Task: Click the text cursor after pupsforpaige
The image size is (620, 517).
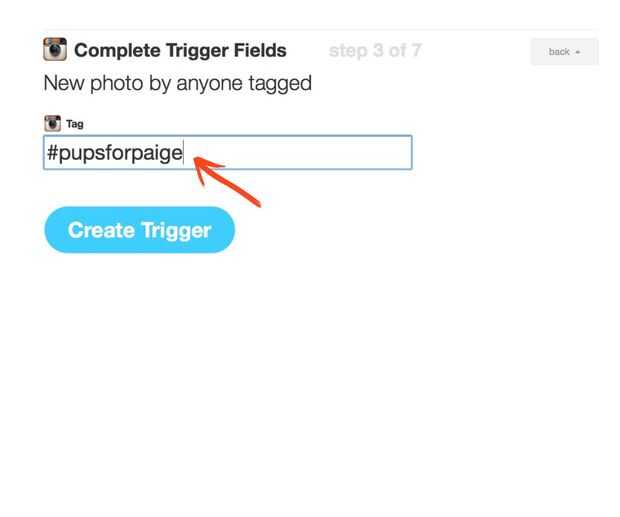Action: click(x=183, y=152)
